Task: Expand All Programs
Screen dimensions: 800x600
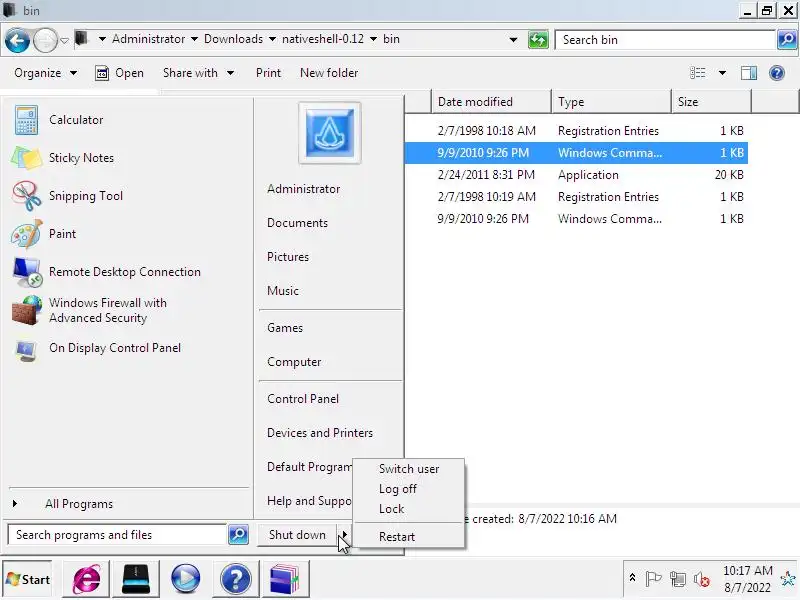Action: pyautogui.click(x=79, y=504)
